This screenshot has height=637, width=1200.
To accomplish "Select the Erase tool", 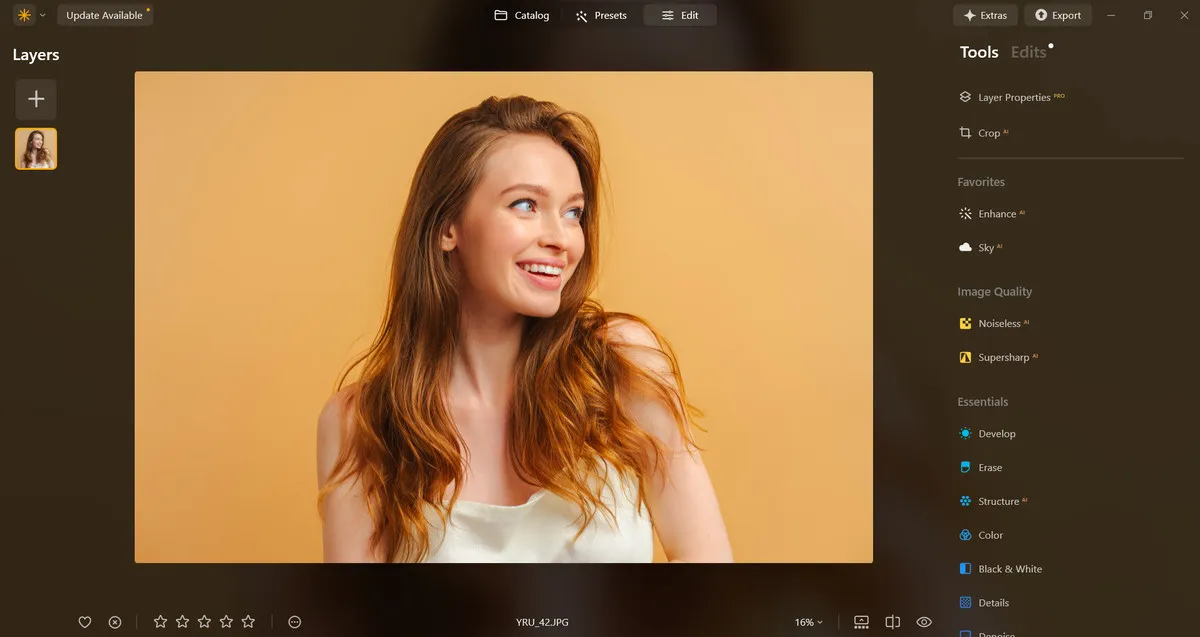I will pos(989,468).
